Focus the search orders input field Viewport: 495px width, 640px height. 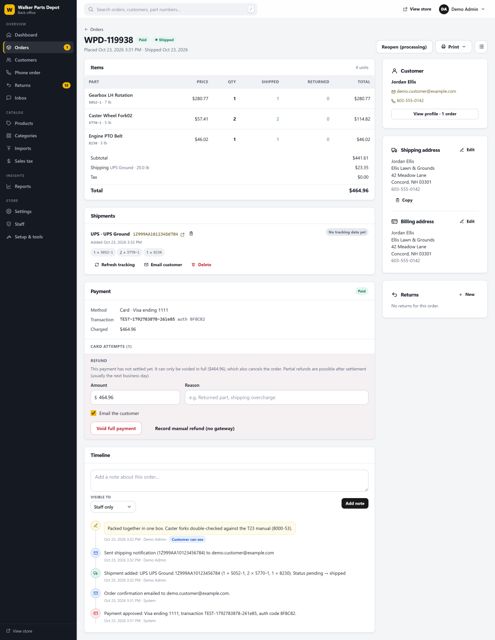click(x=171, y=9)
